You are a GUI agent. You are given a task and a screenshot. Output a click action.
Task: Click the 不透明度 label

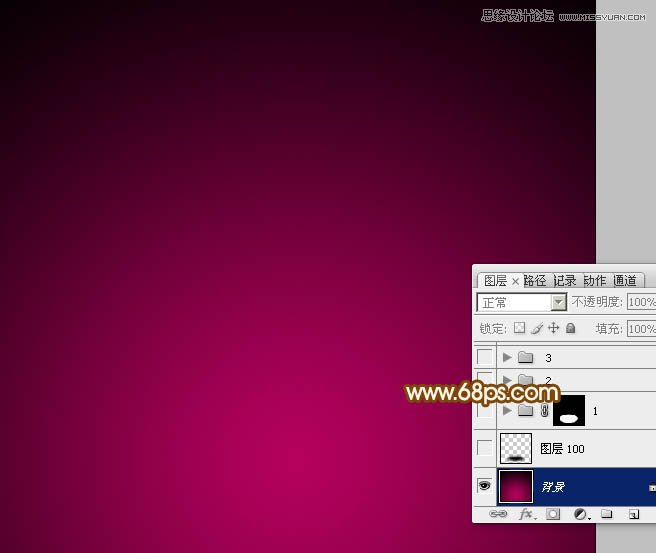(597, 302)
